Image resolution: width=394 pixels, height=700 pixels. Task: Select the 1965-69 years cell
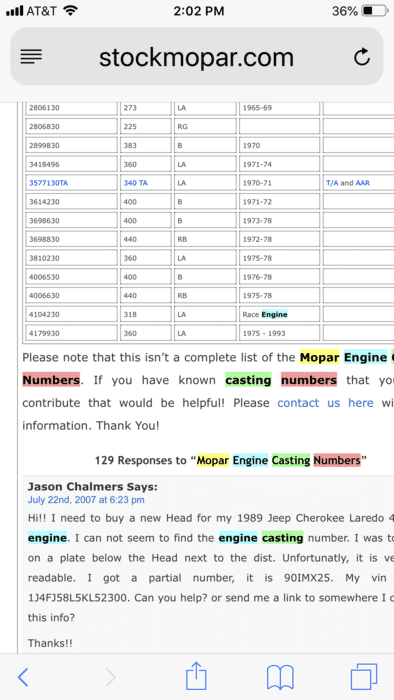point(279,108)
